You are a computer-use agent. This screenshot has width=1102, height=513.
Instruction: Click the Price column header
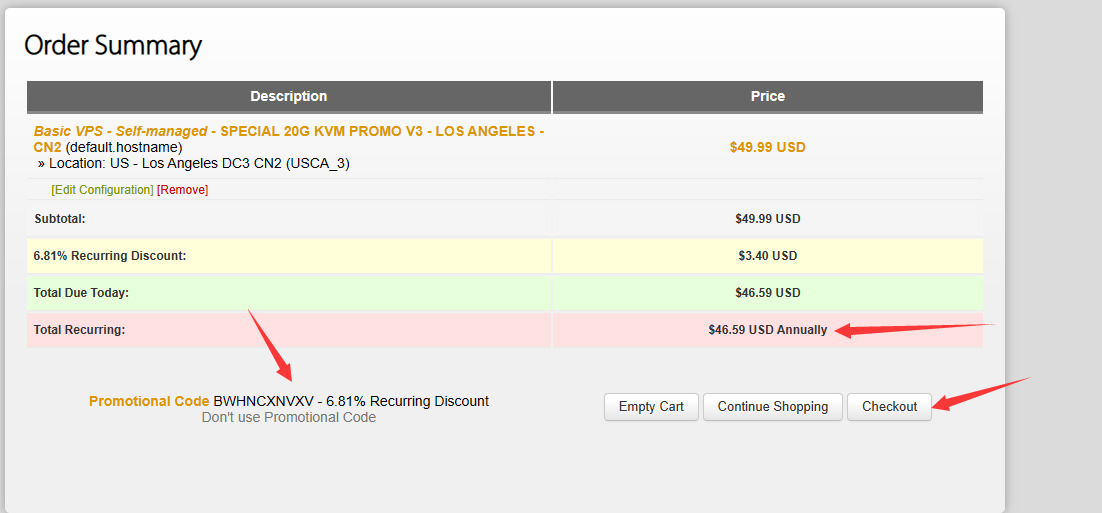(768, 97)
